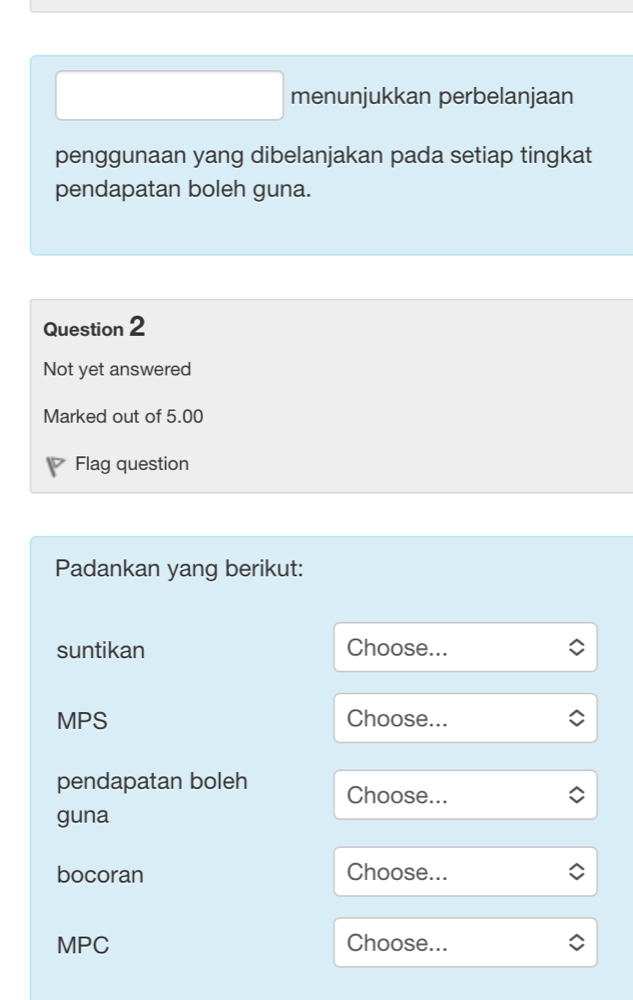Click the MPS row label
The image size is (633, 1000).
(82, 721)
